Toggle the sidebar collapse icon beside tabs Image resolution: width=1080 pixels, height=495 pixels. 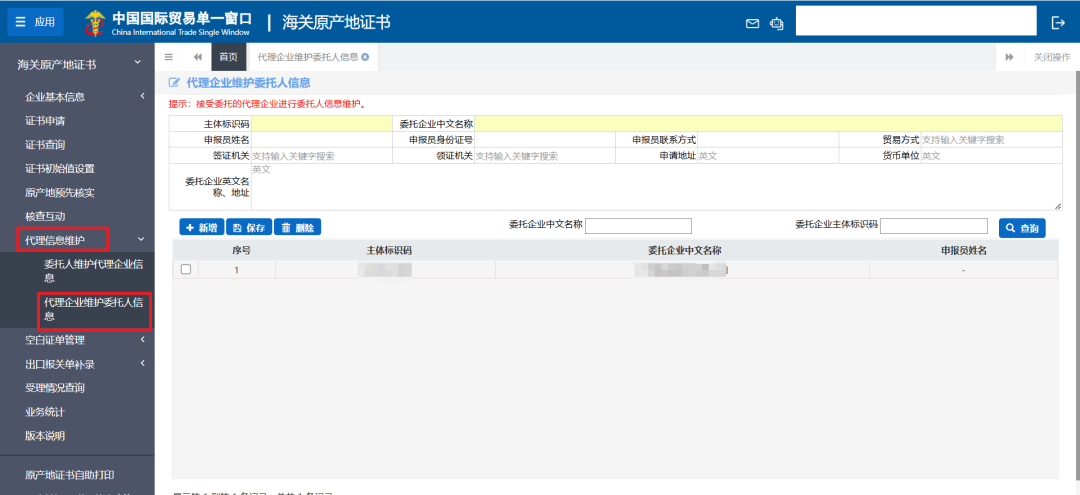[169, 57]
